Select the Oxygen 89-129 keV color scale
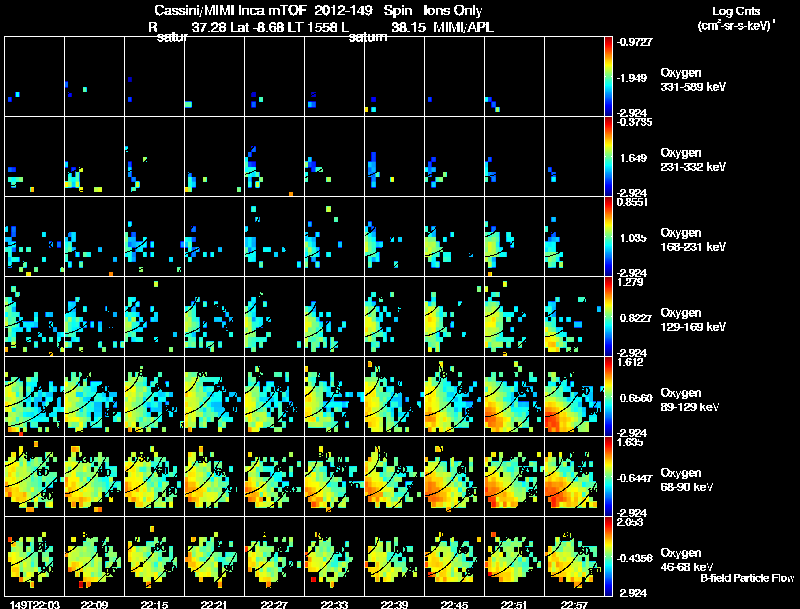 [x=608, y=396]
